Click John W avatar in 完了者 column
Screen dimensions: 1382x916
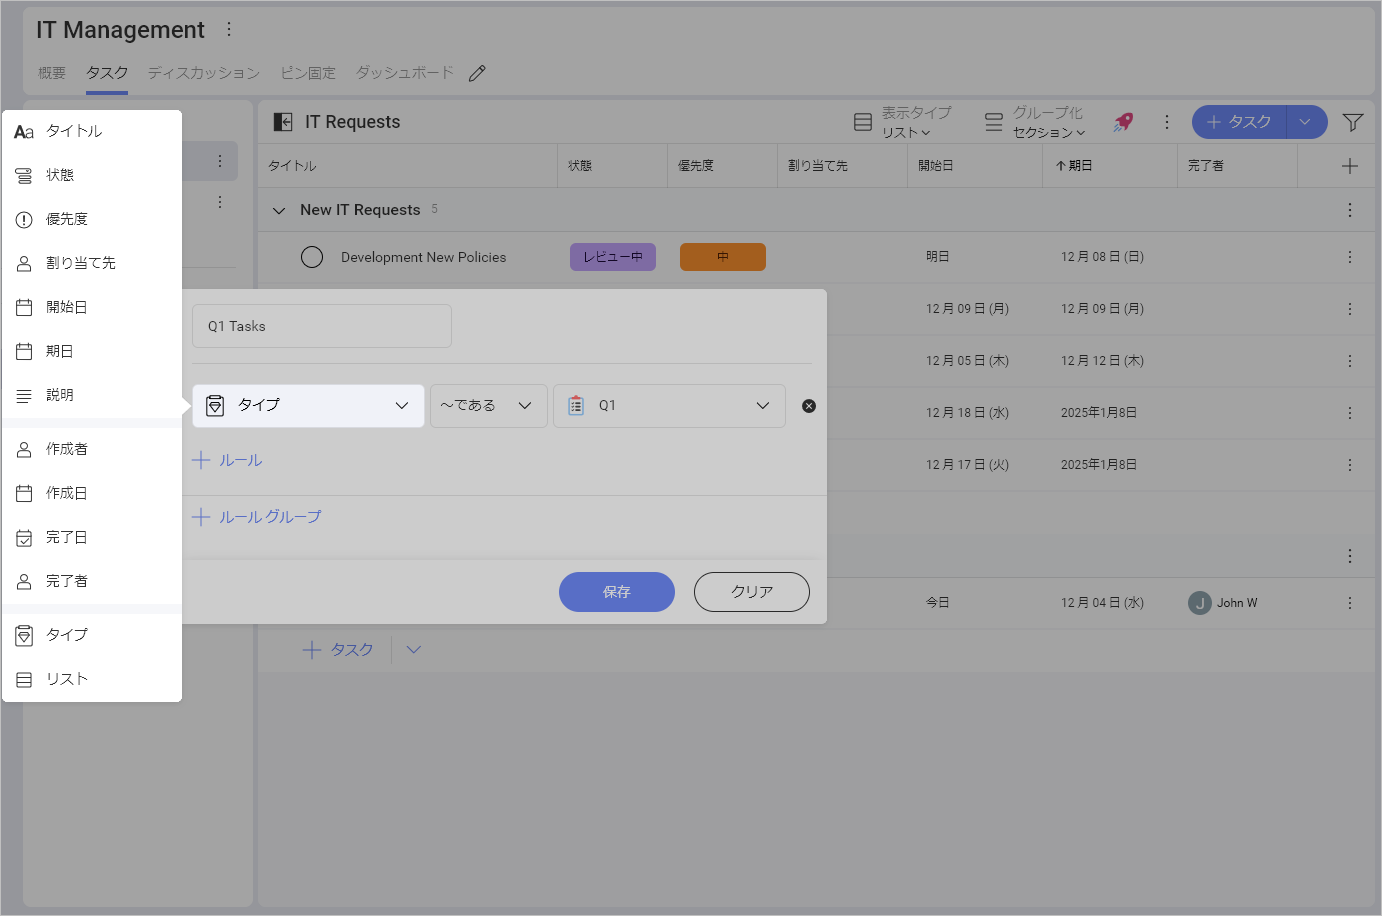click(x=1200, y=603)
